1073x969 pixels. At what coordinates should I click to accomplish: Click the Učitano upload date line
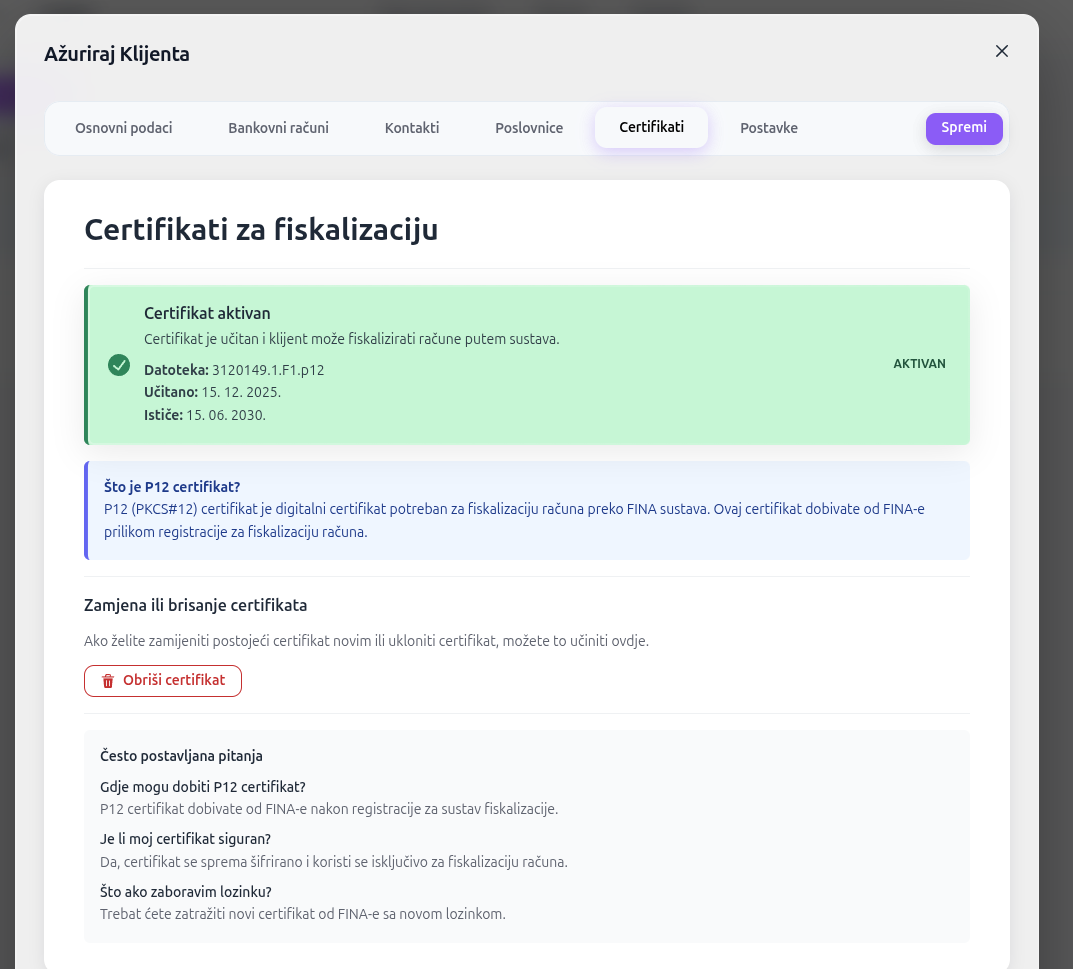click(x=212, y=392)
